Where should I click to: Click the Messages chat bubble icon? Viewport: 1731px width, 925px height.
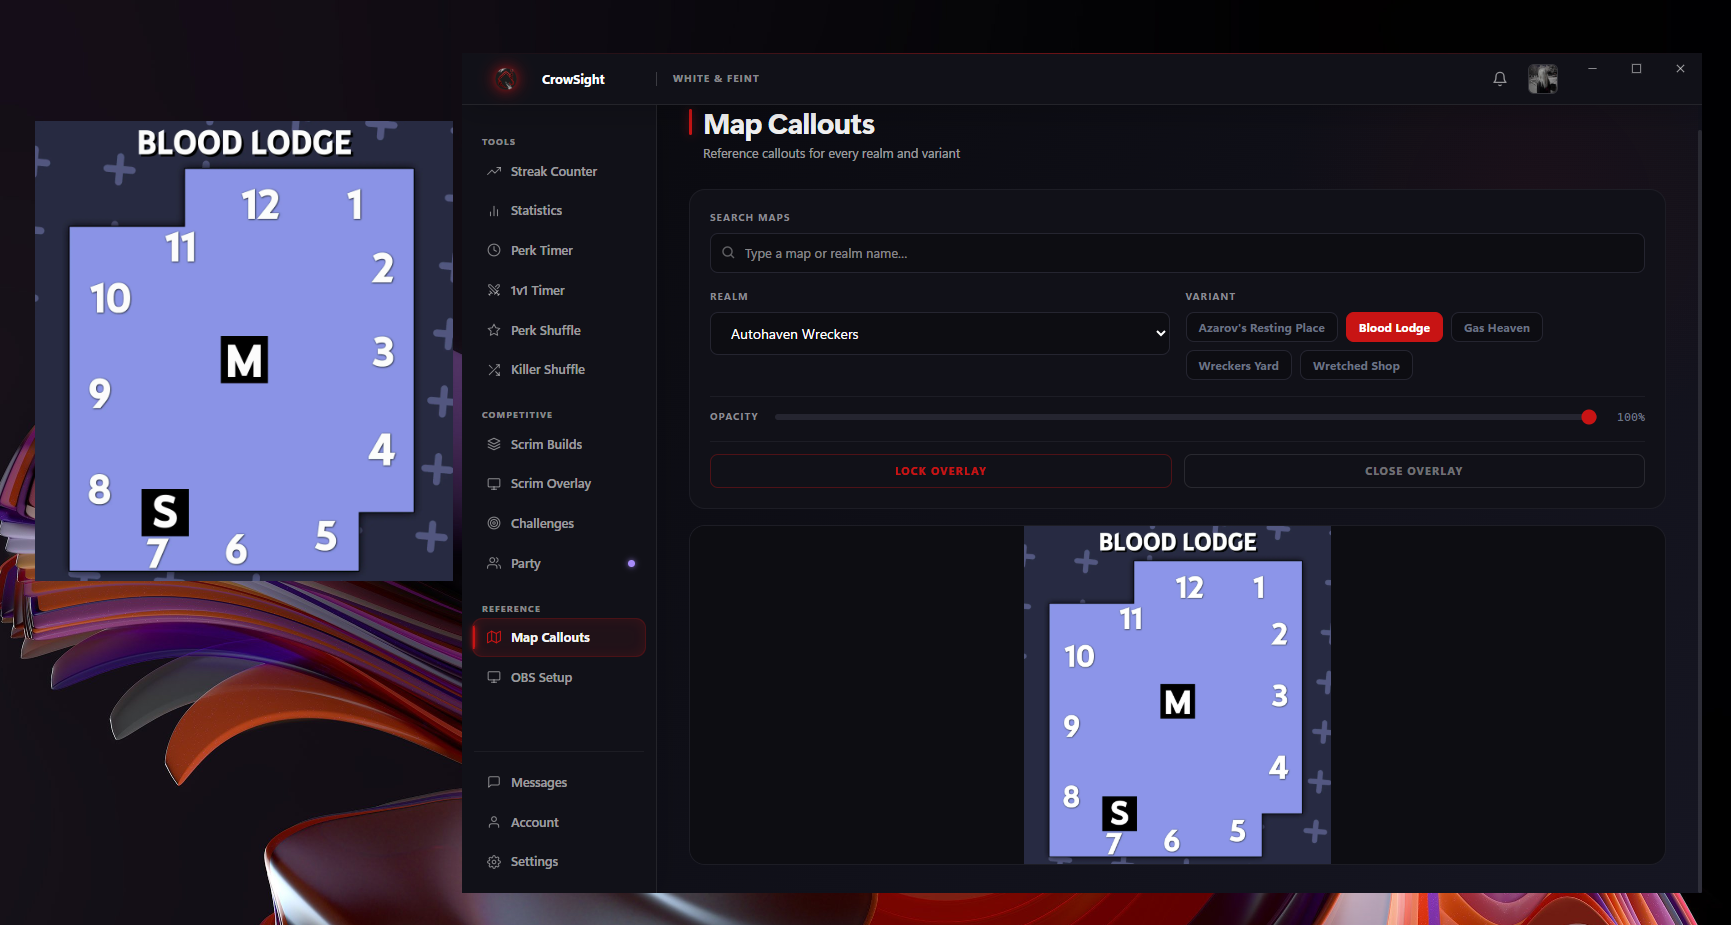[x=494, y=782]
